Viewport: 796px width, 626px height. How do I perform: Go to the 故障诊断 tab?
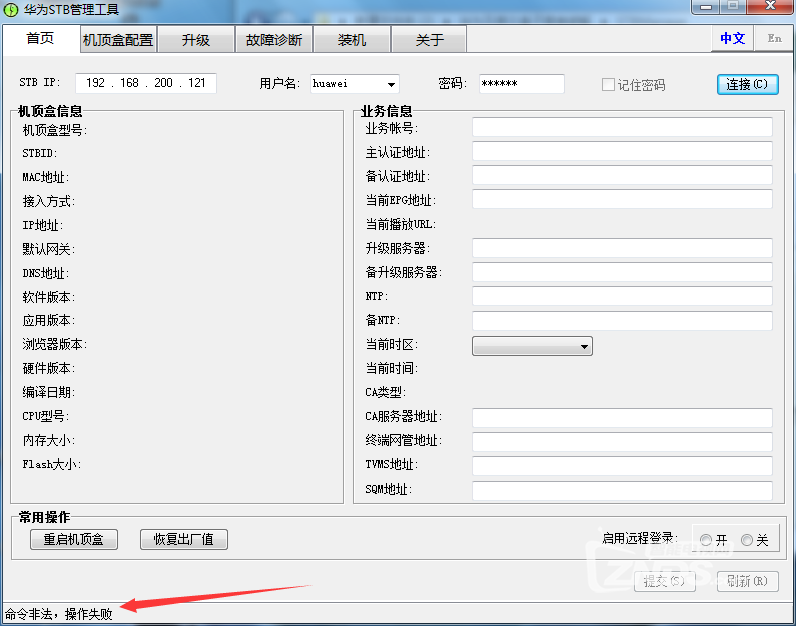pyautogui.click(x=274, y=40)
